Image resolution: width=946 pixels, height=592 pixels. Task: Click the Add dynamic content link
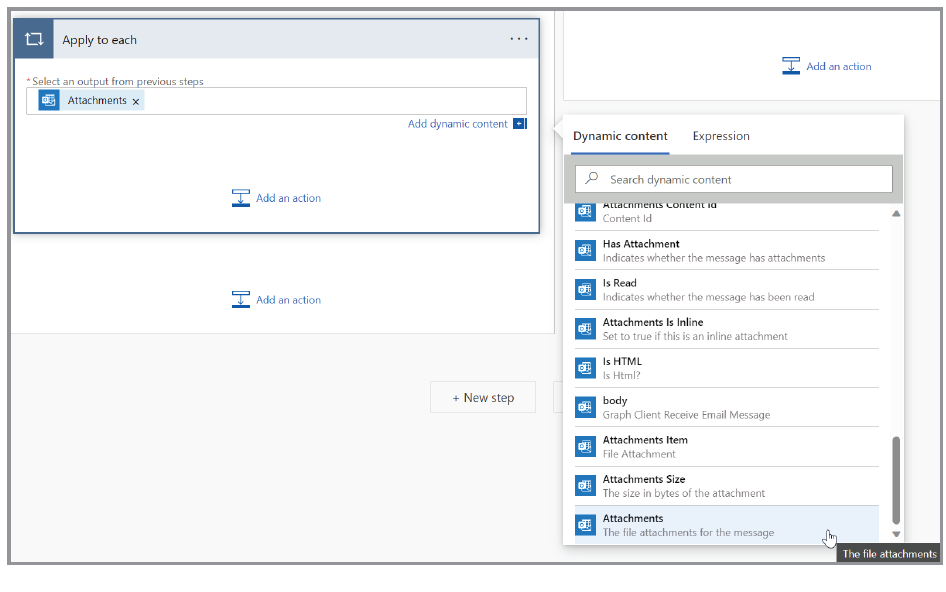(457, 124)
